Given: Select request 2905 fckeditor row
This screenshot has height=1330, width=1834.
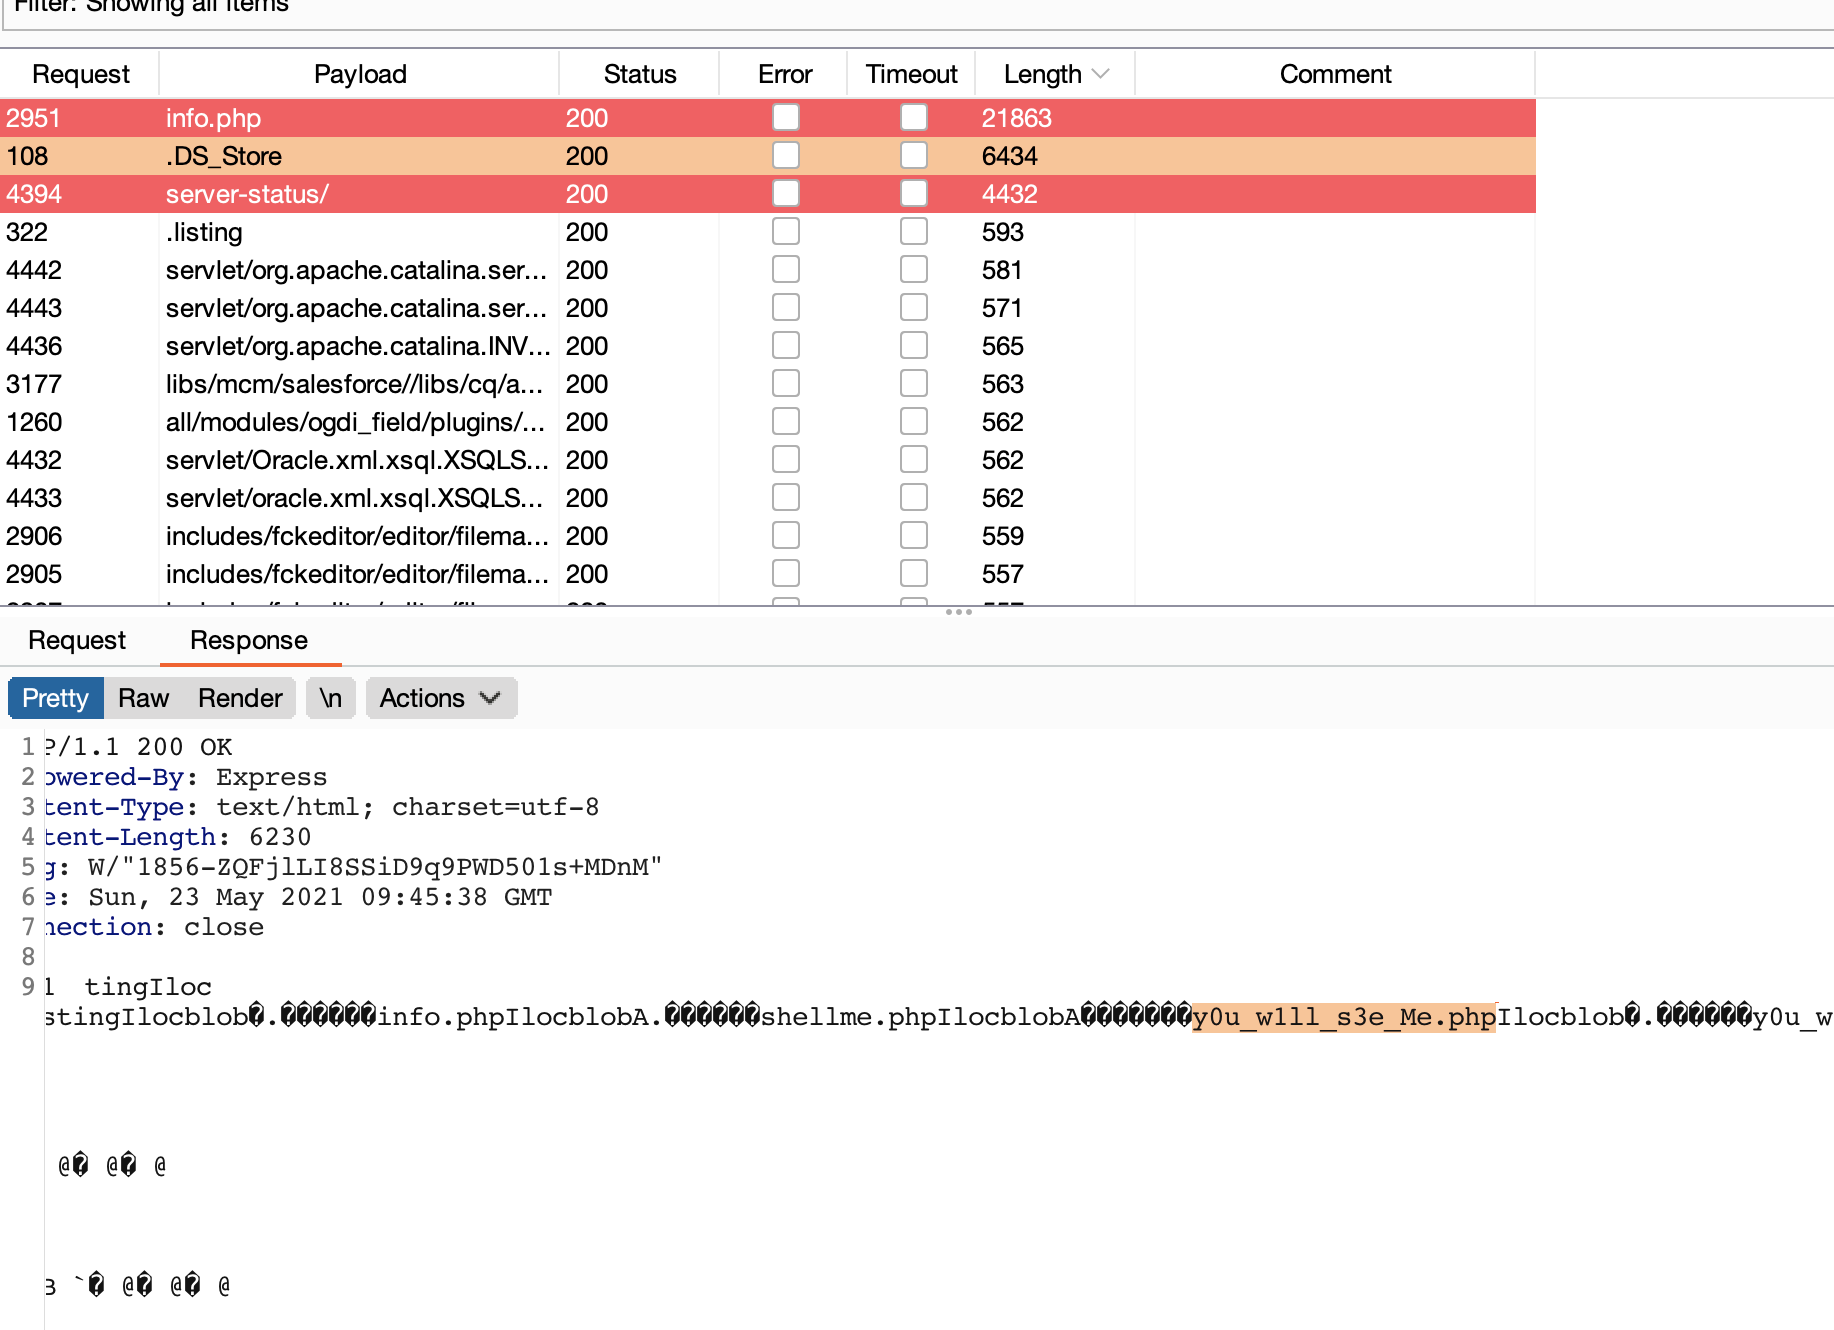Looking at the screenshot, I should 768,574.
